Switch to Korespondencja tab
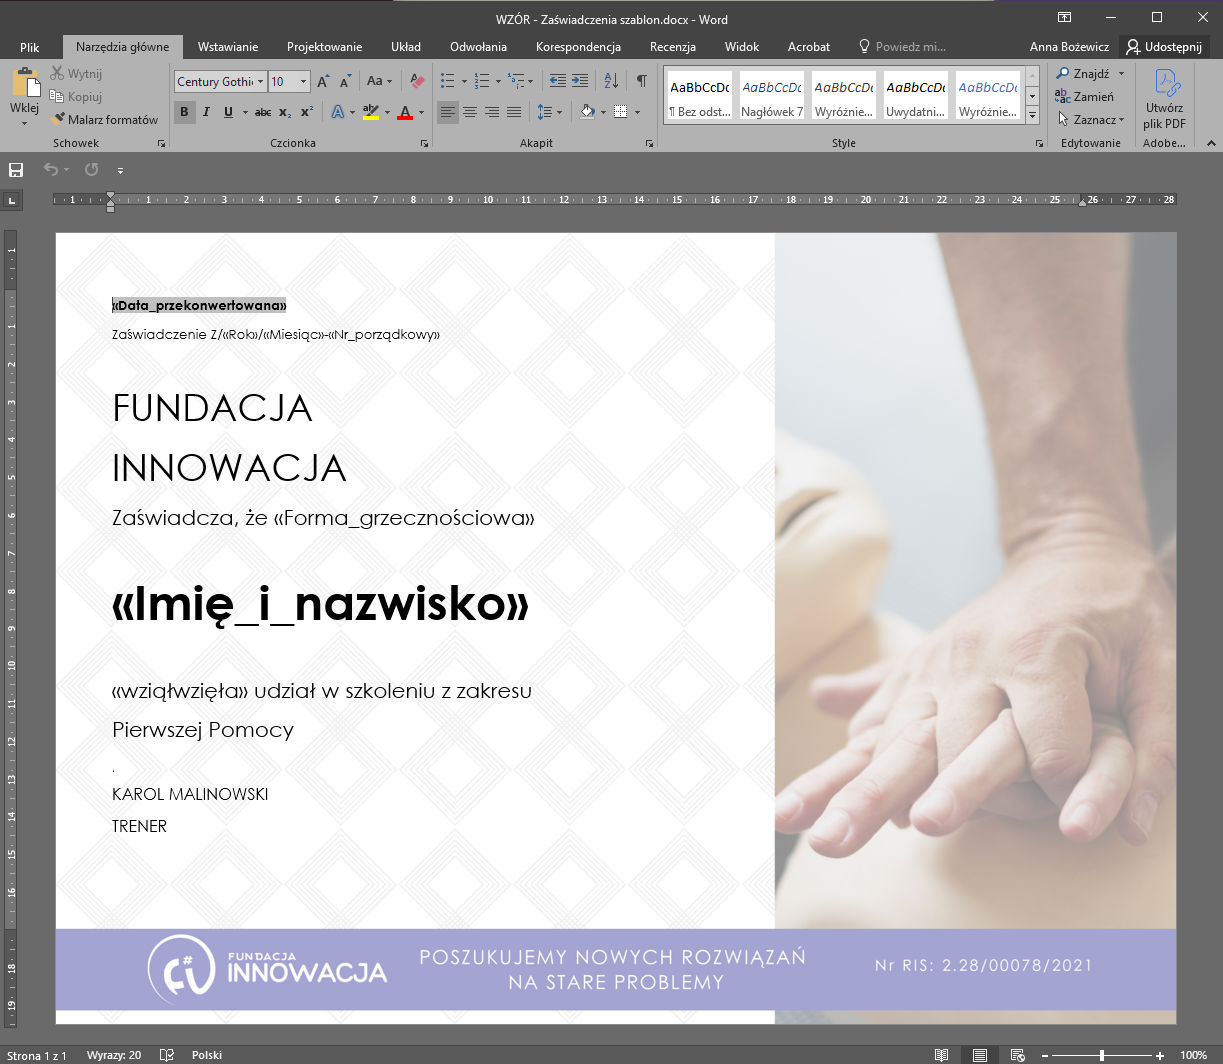The image size is (1223, 1064). tap(578, 47)
